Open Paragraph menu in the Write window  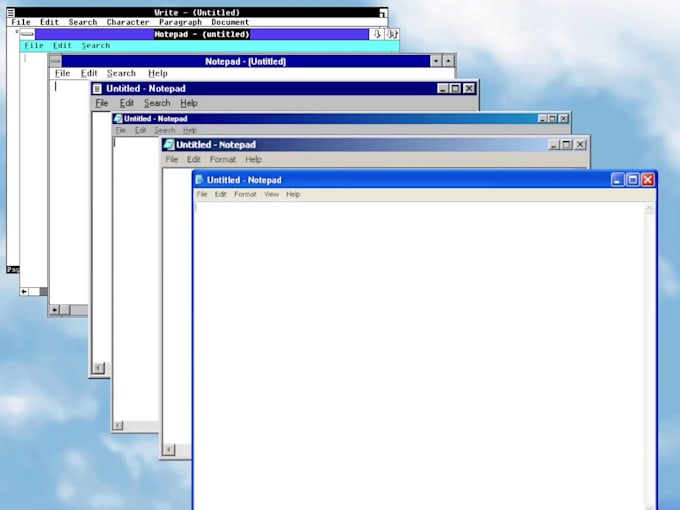pos(180,22)
